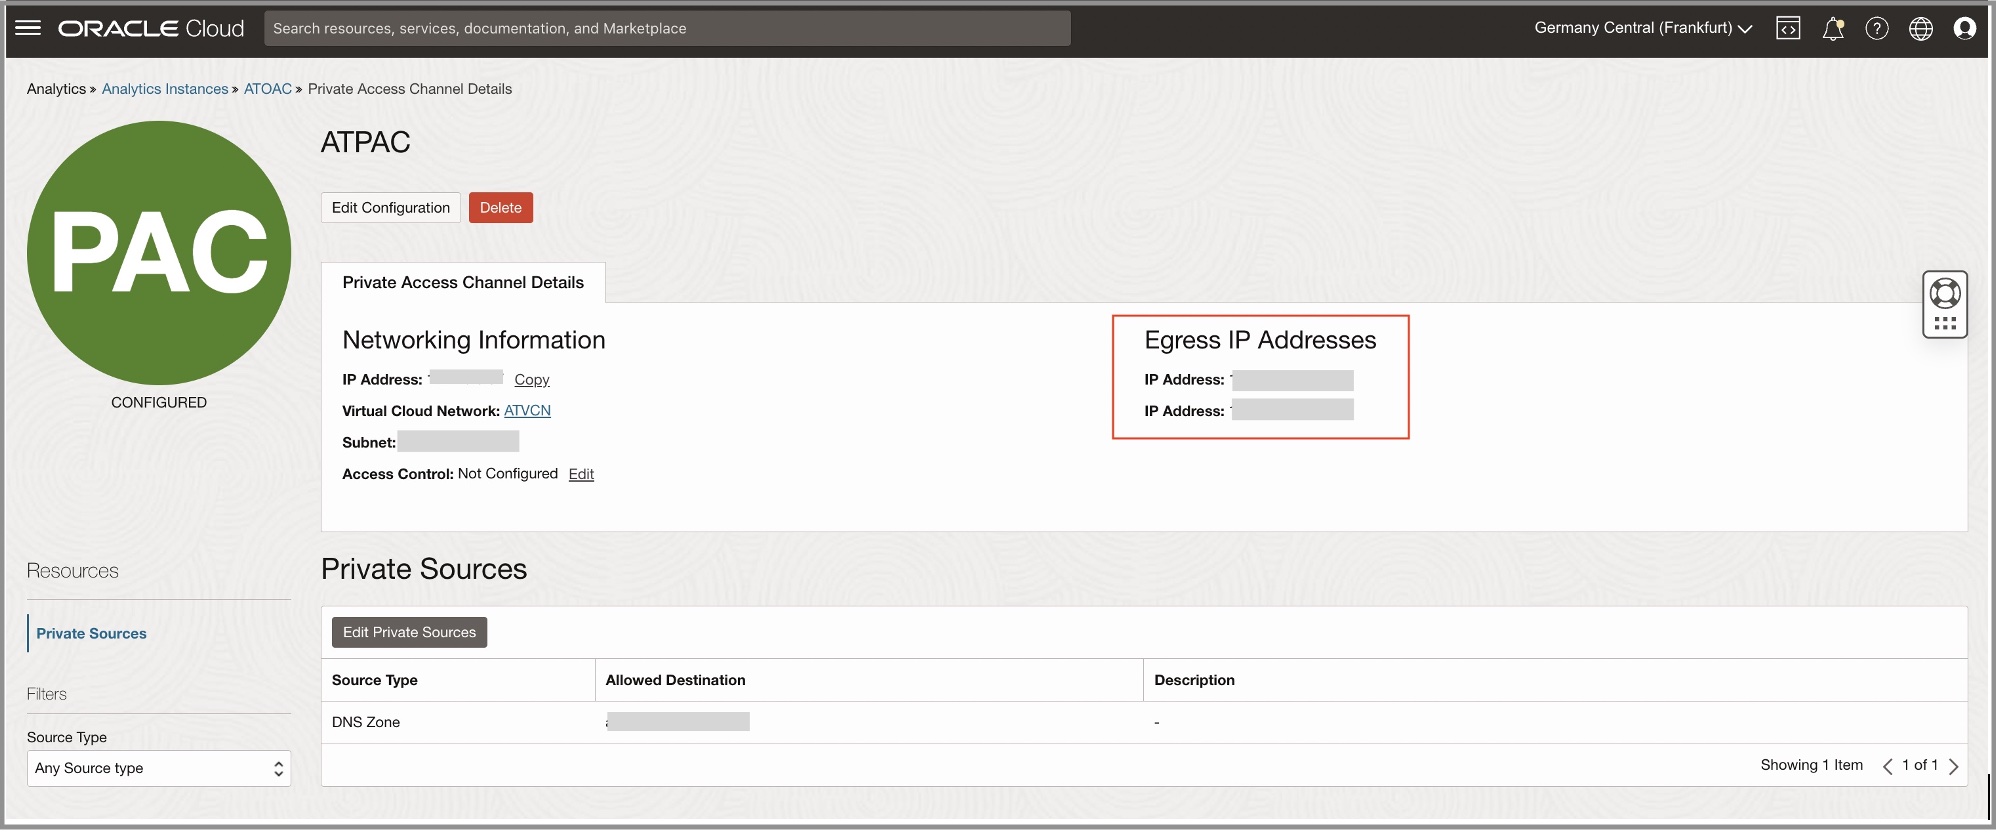Click the Showing 1 Item text
The image size is (1996, 832).
coord(1812,765)
